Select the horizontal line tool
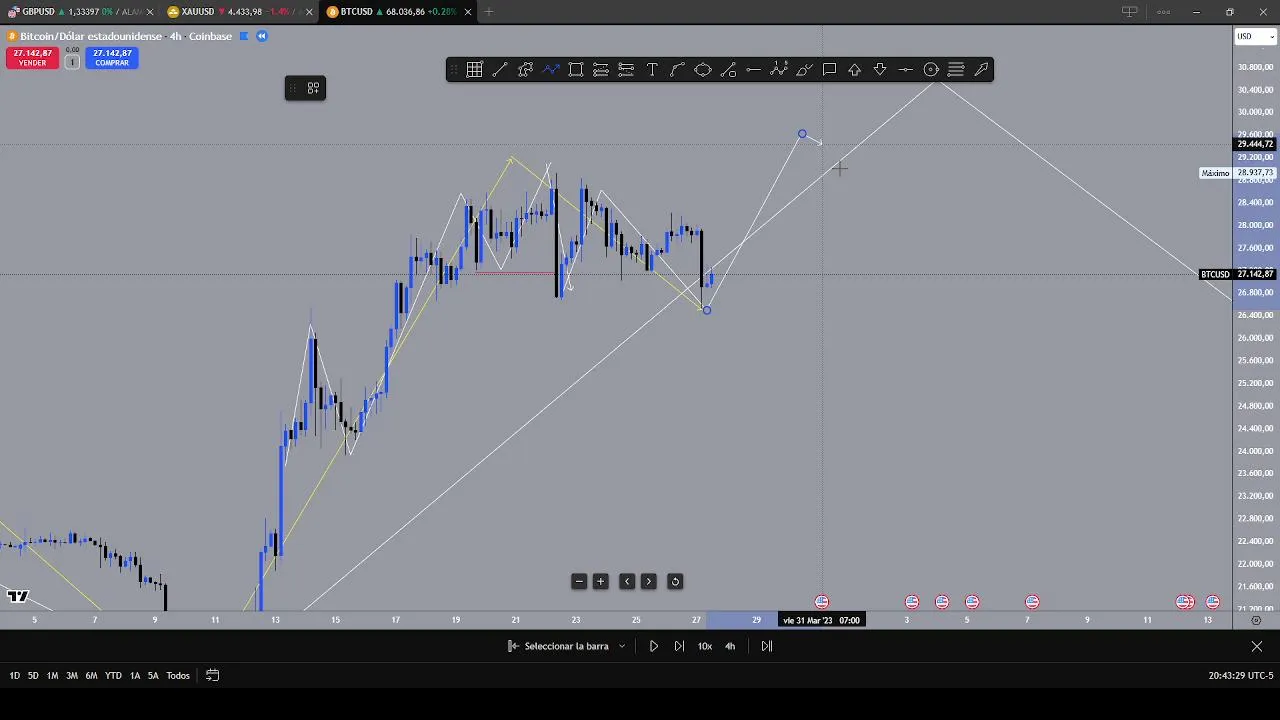The width and height of the screenshot is (1280, 720). [x=753, y=69]
